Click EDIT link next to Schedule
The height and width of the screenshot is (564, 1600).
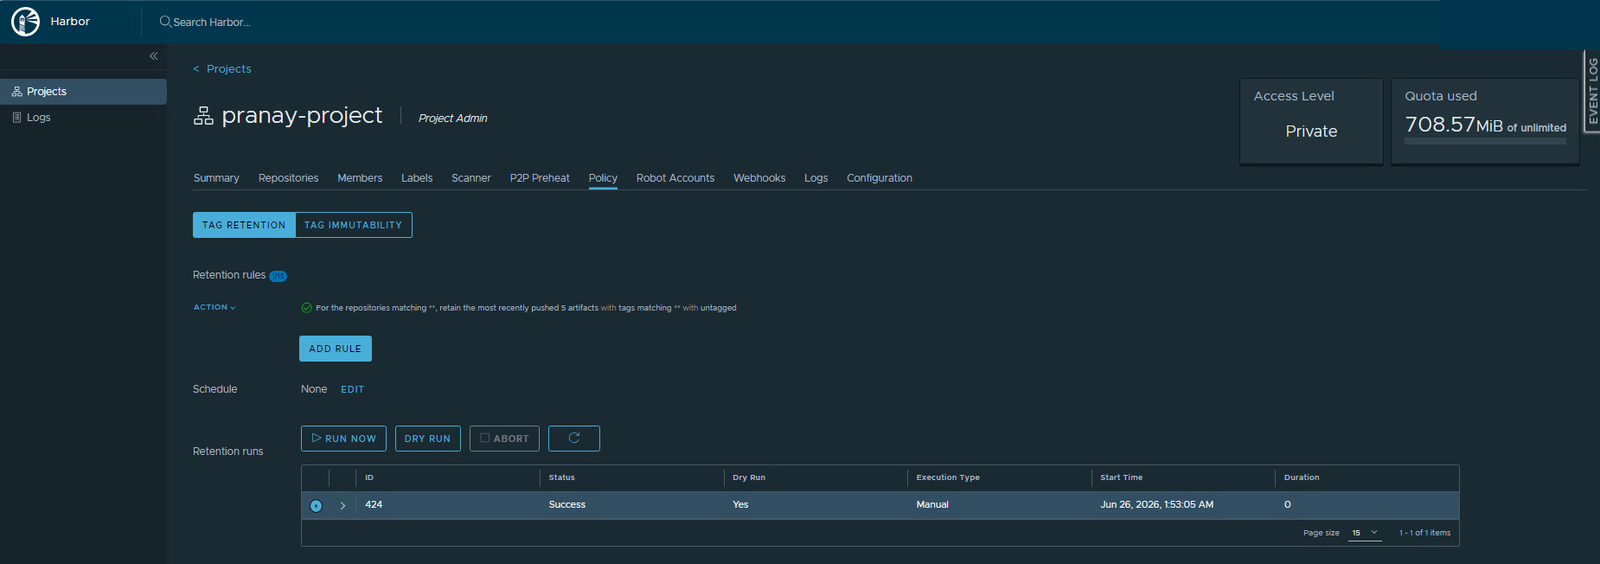(x=352, y=389)
